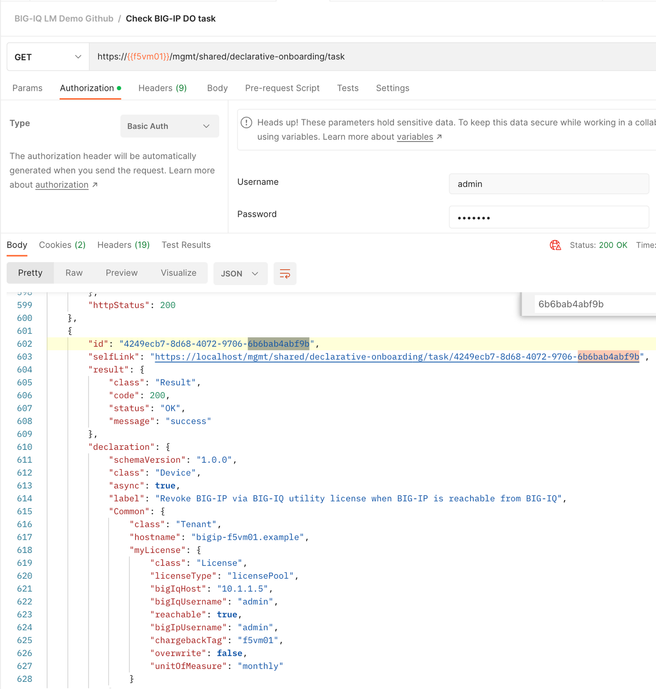Open the GET method dropdown
Image resolution: width=656 pixels, height=689 pixels.
click(x=44, y=57)
